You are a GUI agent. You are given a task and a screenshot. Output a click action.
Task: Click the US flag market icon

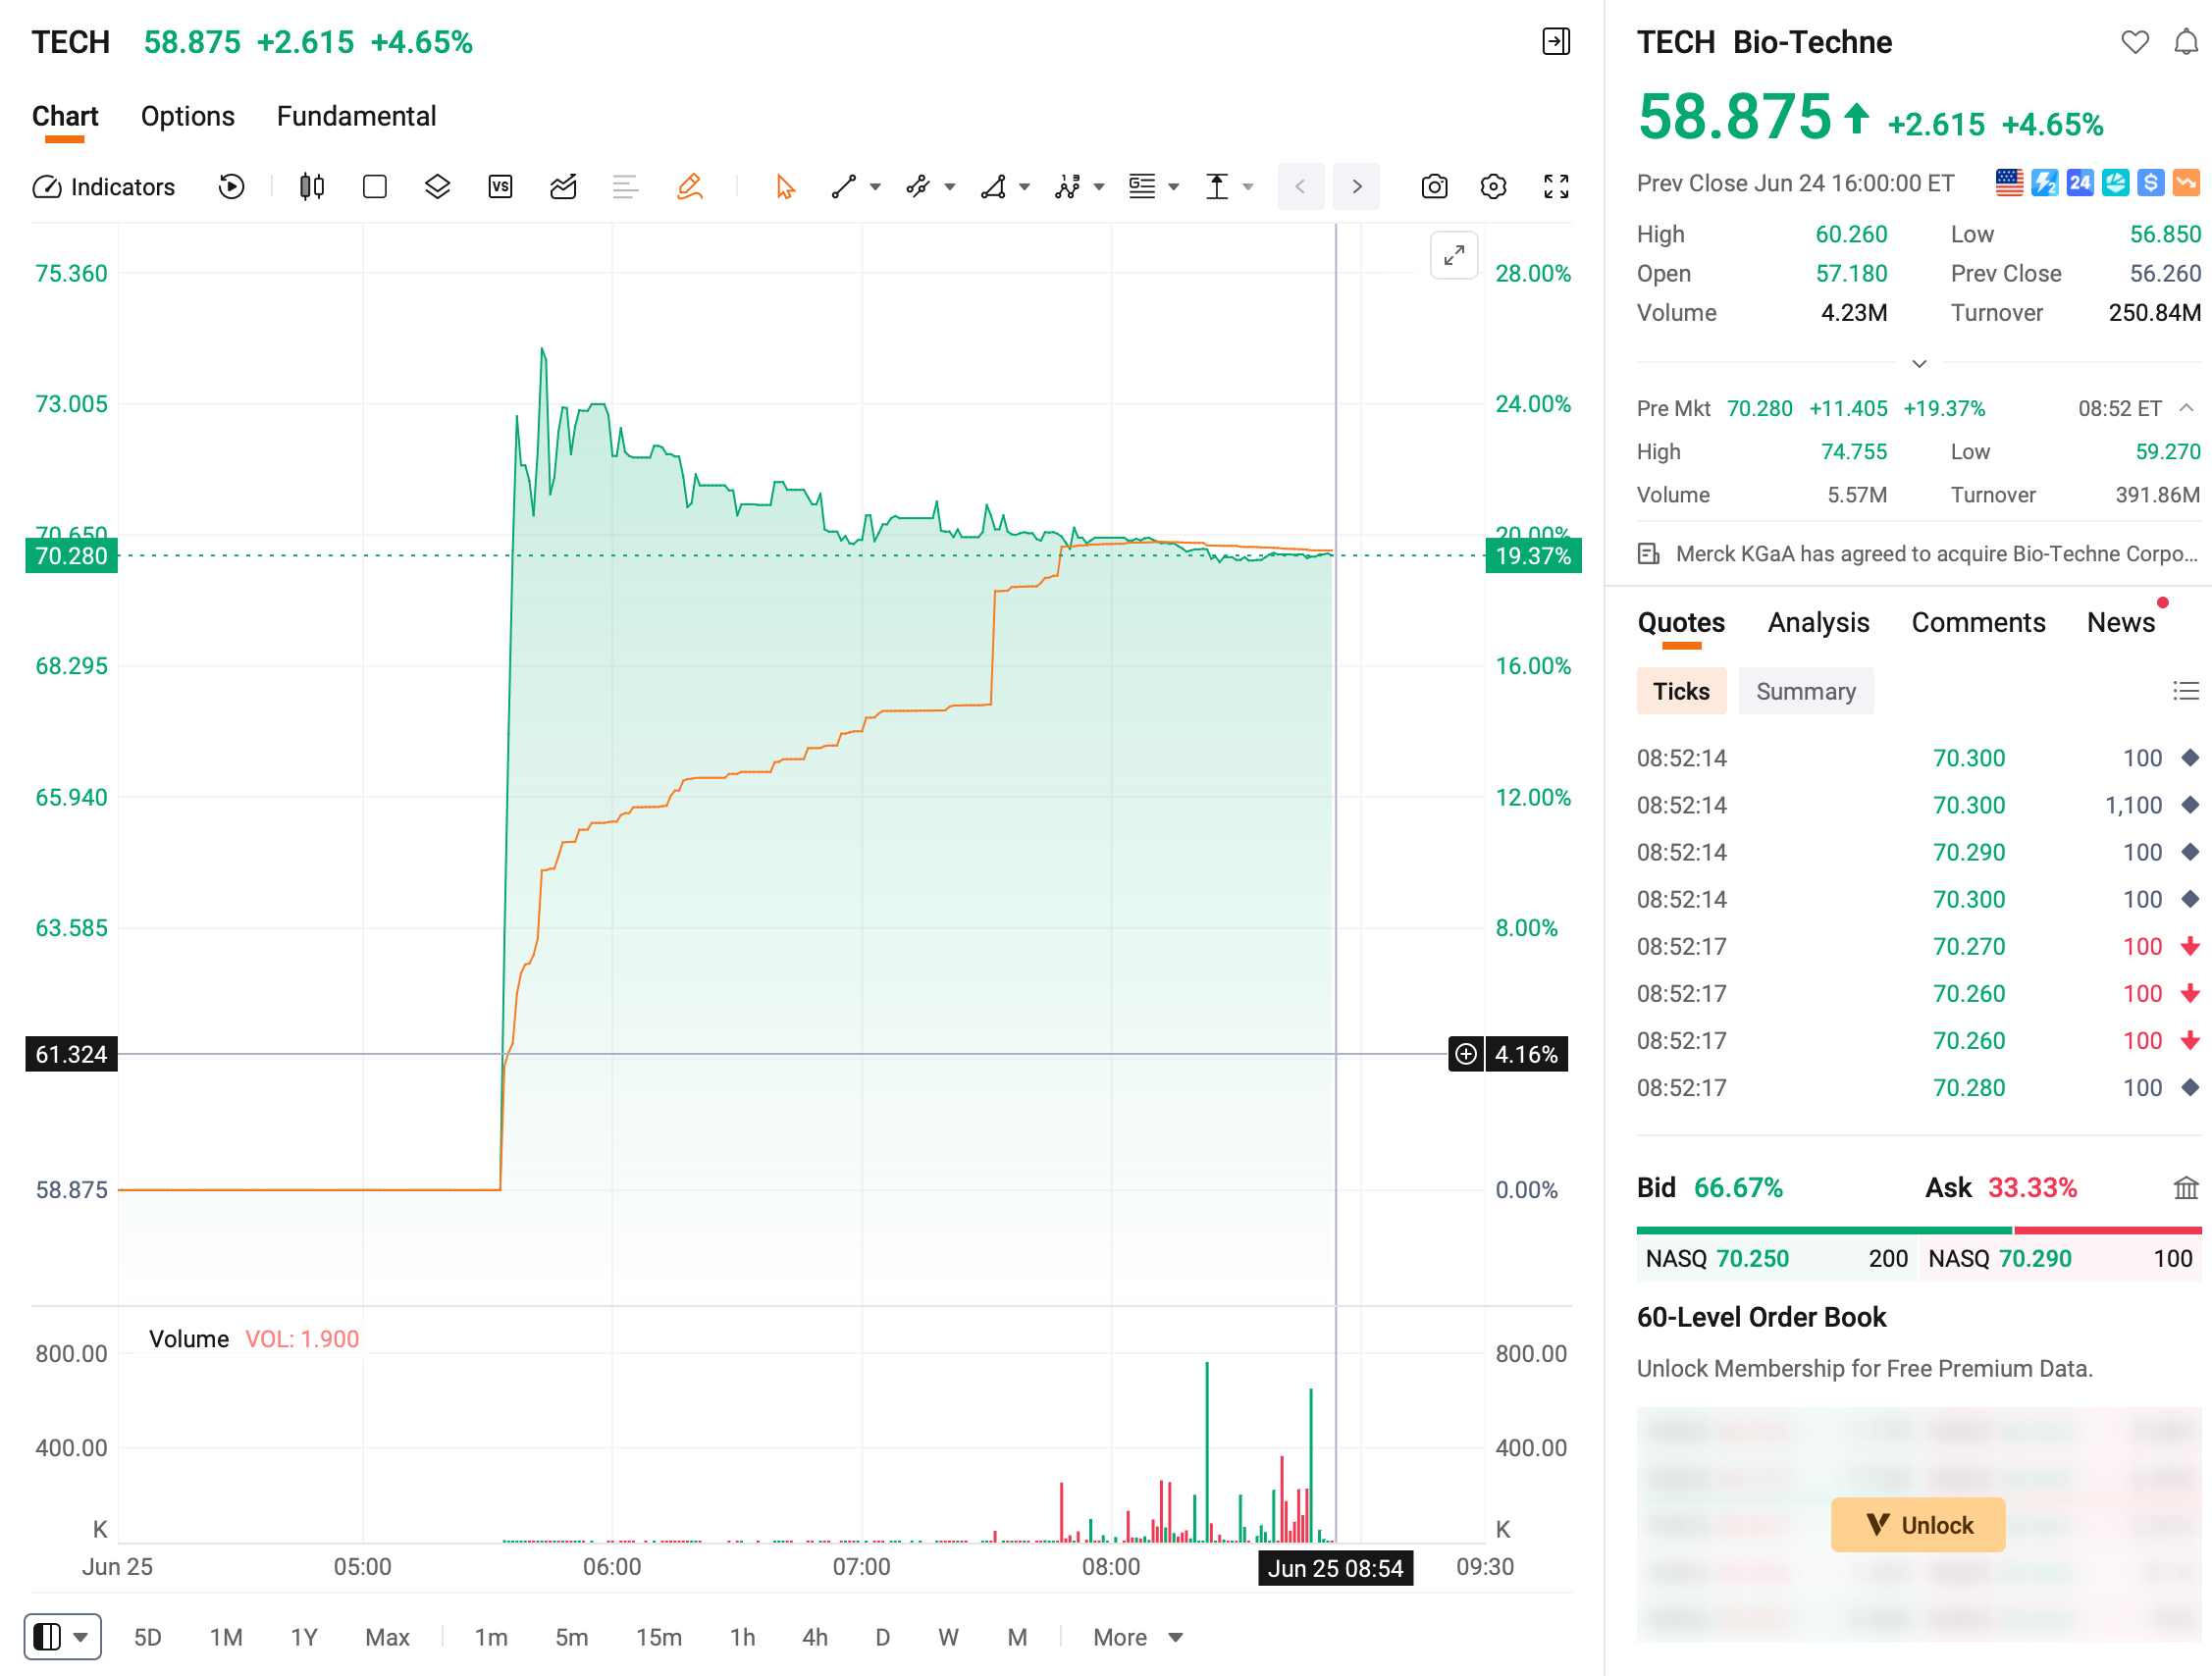2009,183
